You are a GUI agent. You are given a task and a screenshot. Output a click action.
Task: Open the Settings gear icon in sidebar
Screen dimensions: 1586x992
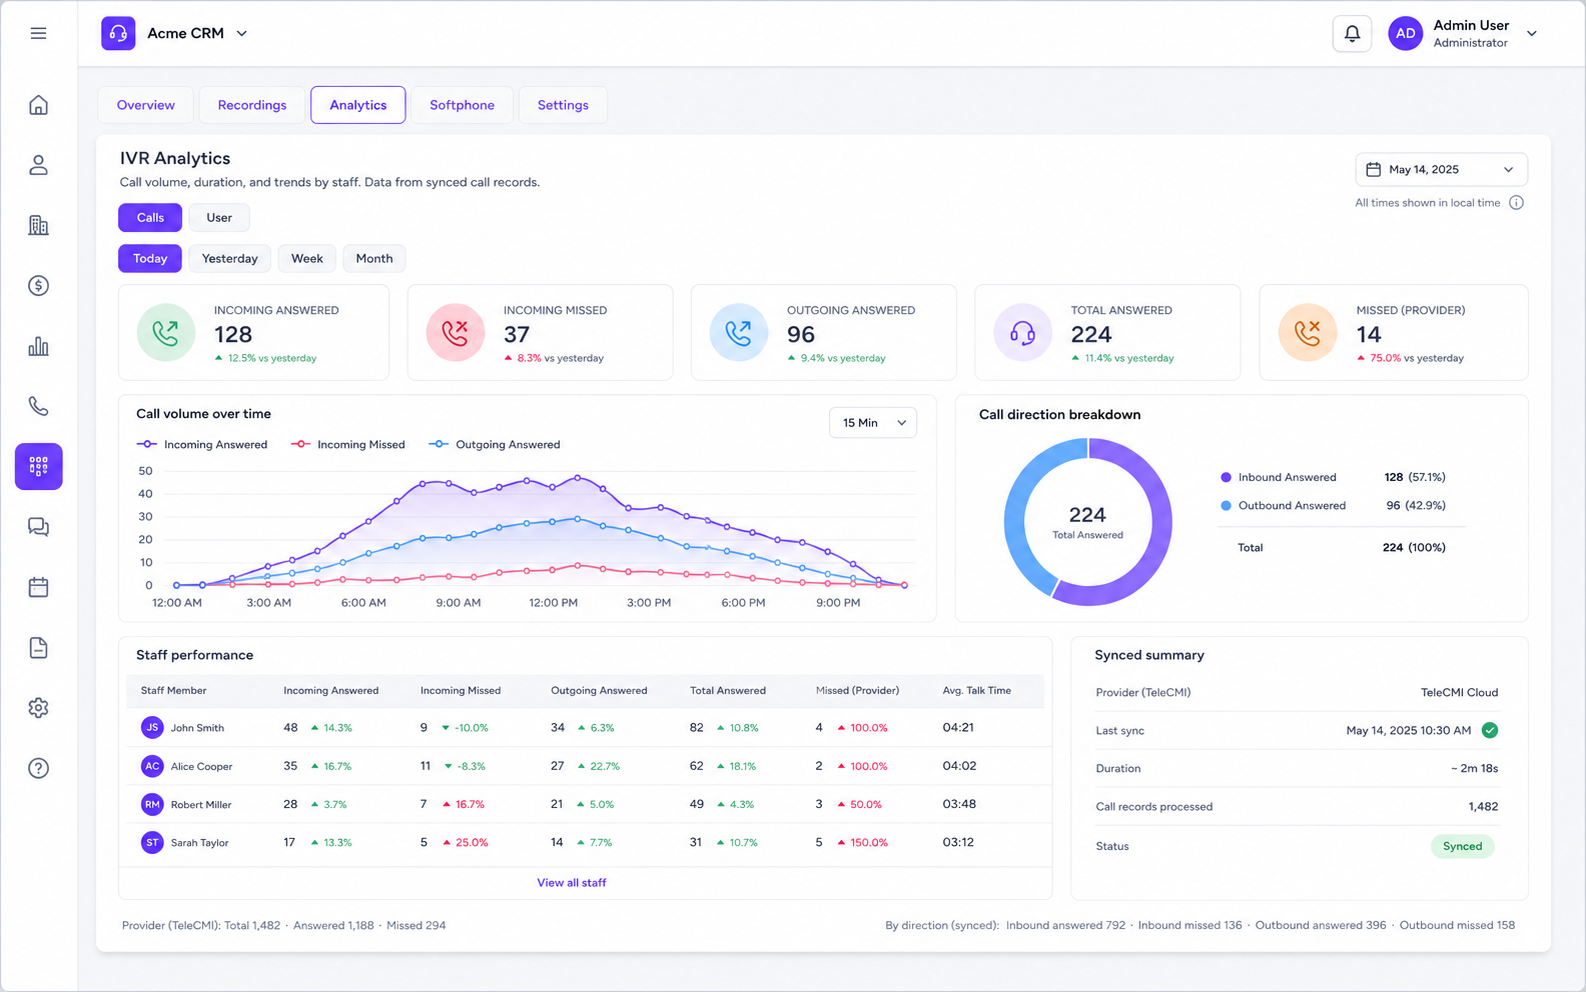tap(38, 708)
